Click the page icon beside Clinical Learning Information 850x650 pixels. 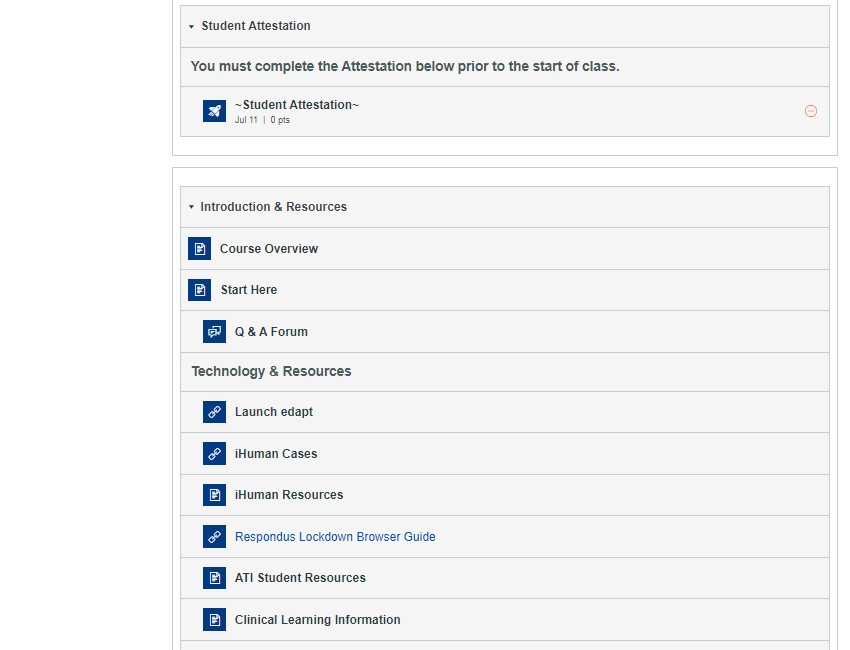214,620
